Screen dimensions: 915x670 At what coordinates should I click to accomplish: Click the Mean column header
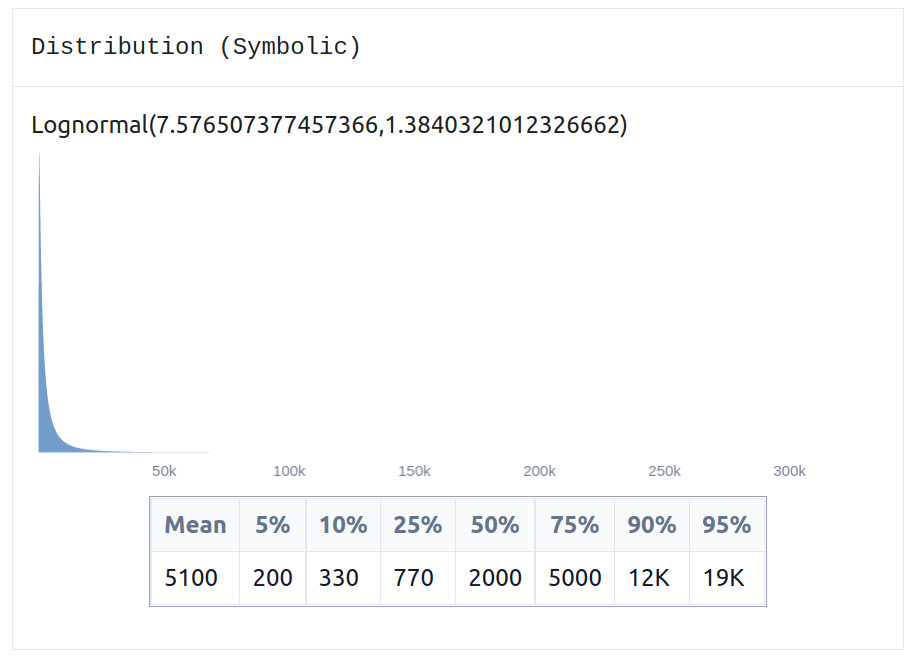coord(195,525)
